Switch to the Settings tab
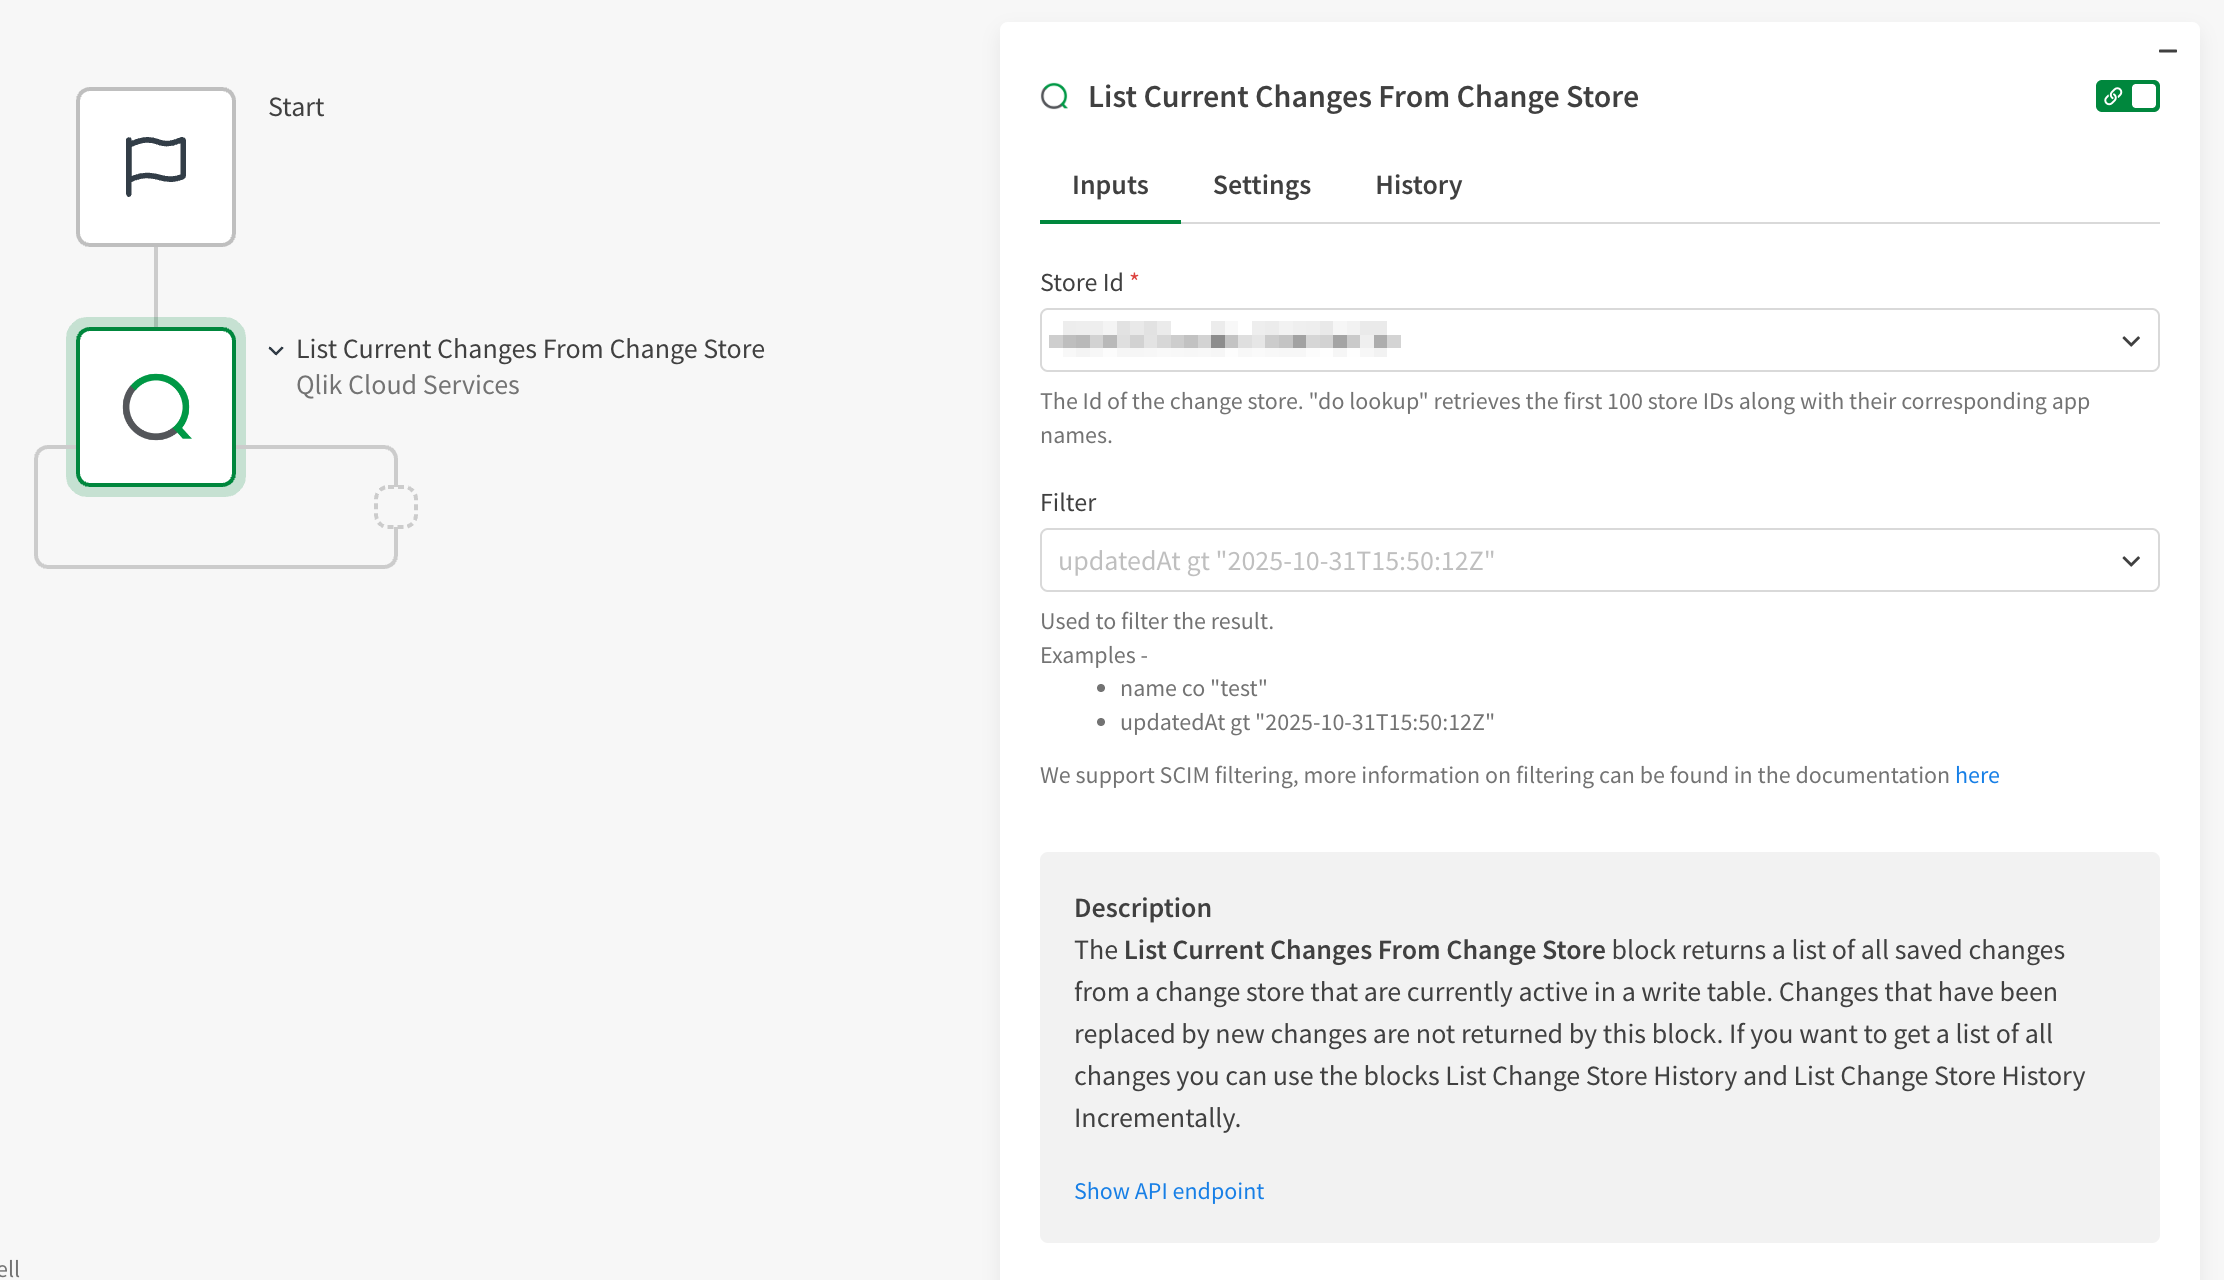Screen dimensions: 2224x1280 coord(1261,185)
